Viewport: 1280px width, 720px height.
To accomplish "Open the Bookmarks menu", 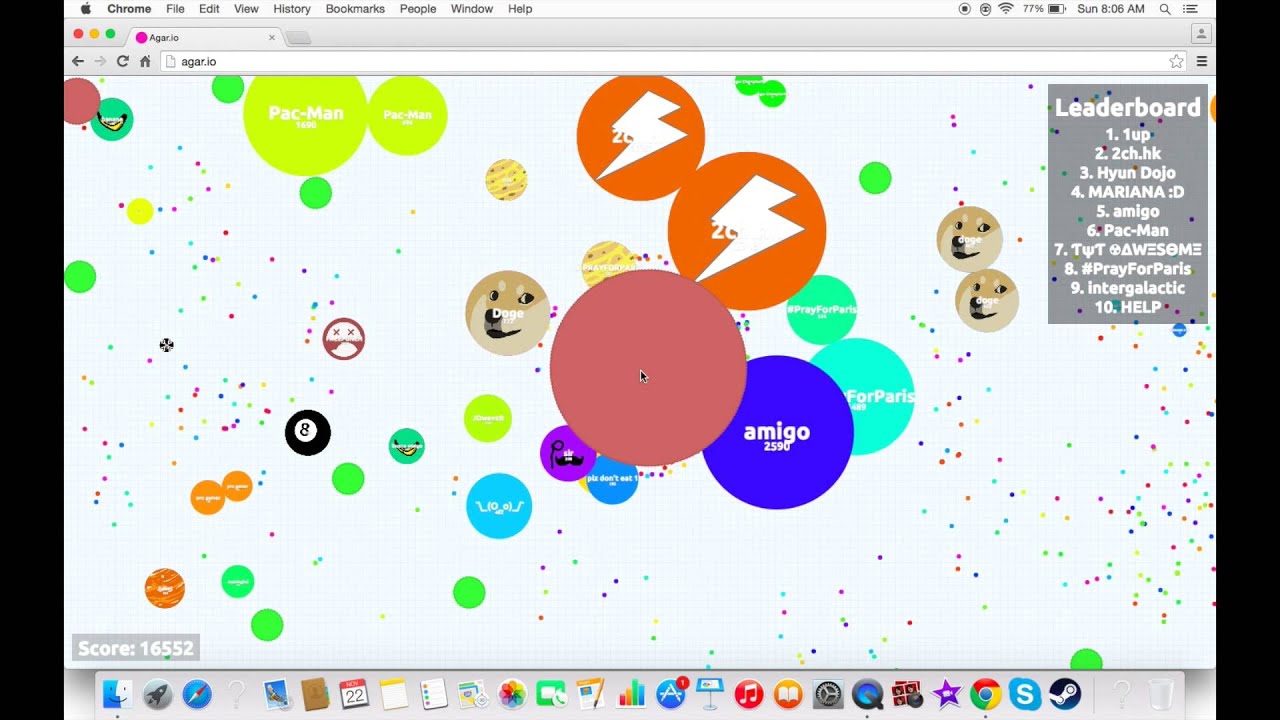I will coord(355,9).
